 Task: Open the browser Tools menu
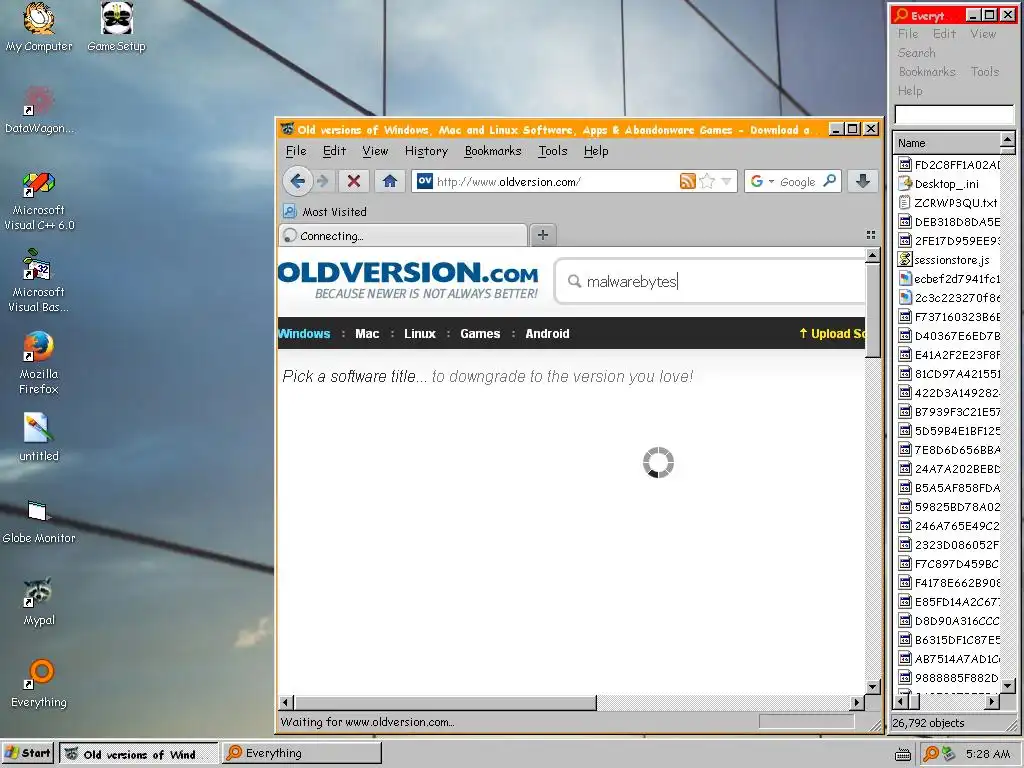[x=552, y=151]
